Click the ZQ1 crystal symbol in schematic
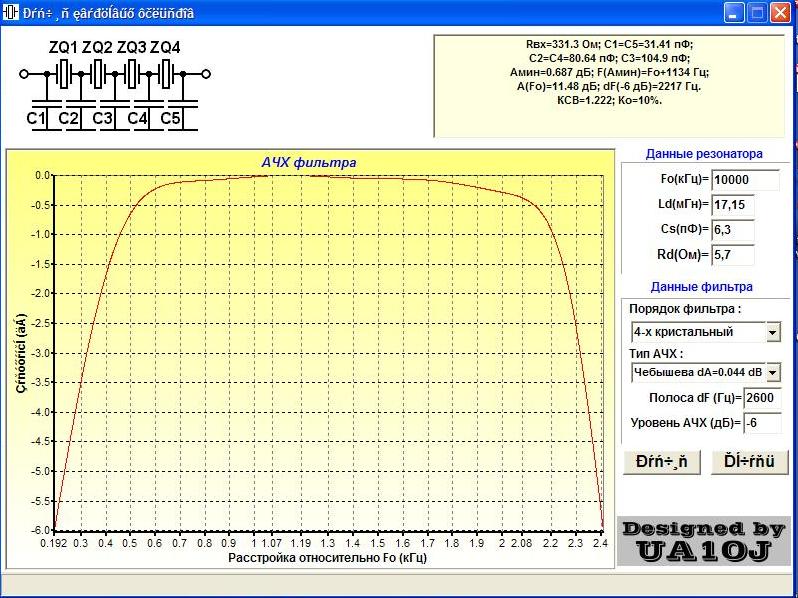Screen dimensions: 798x598 (63, 74)
